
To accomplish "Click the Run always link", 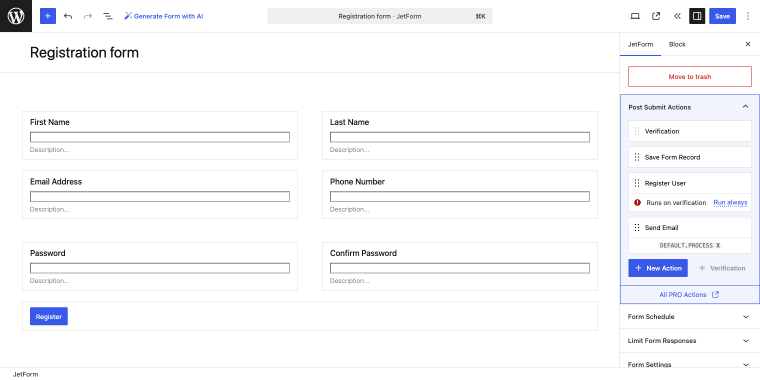I will [x=730, y=203].
